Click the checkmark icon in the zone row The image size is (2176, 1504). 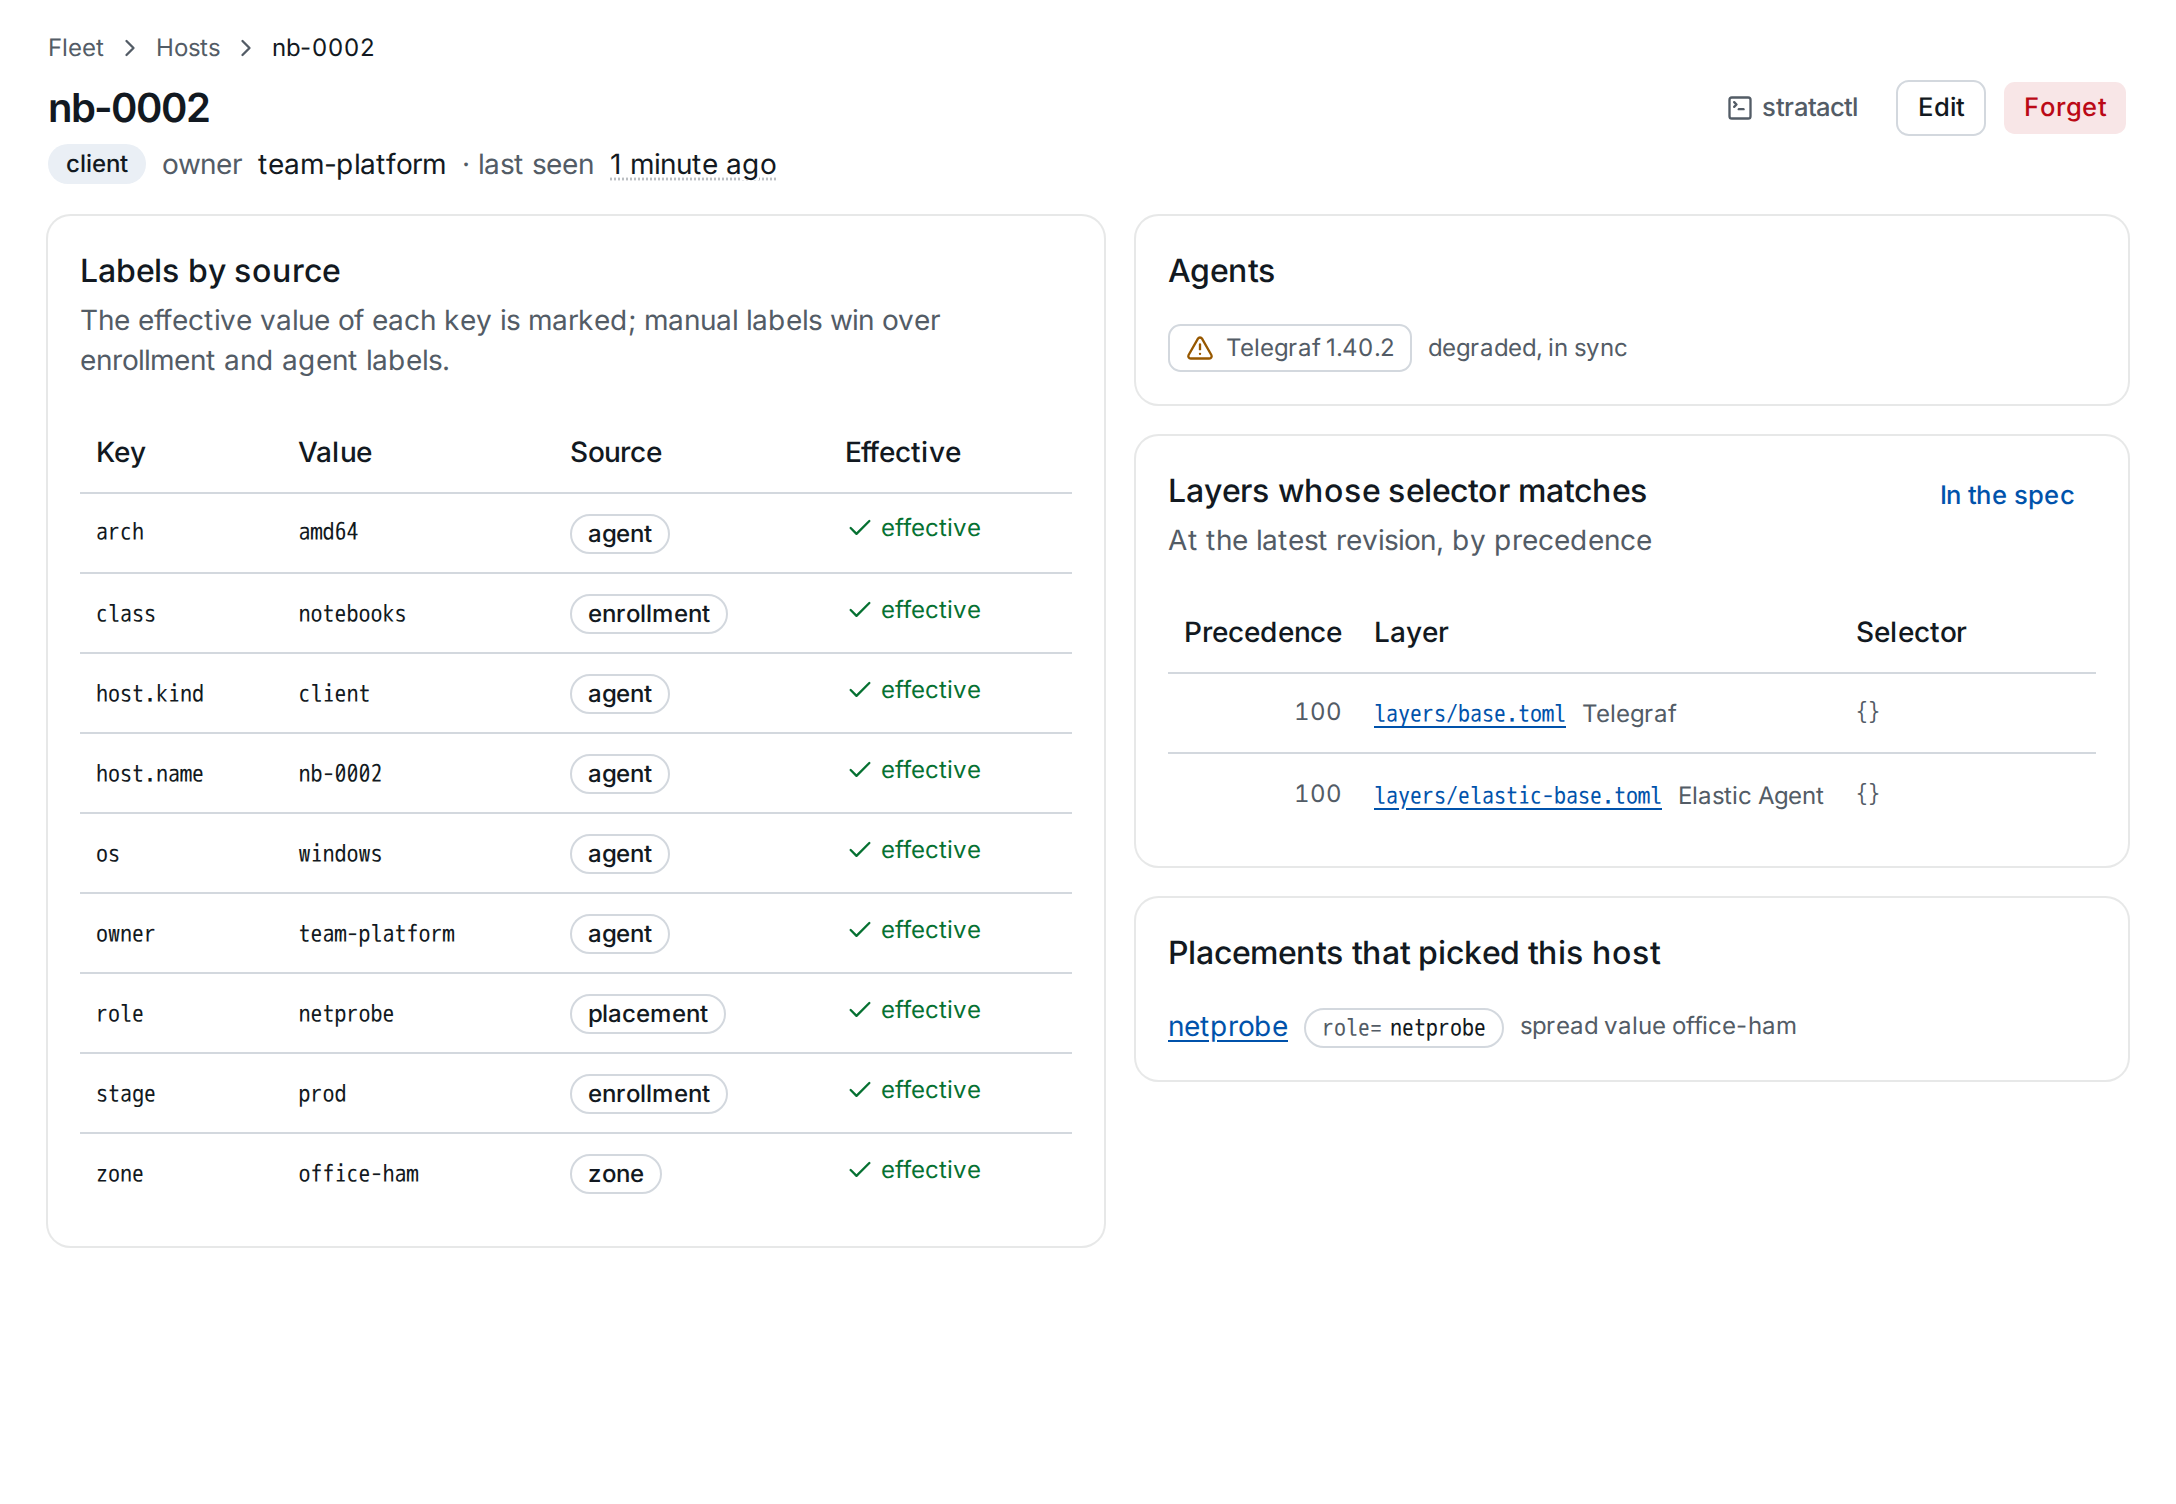[859, 1170]
